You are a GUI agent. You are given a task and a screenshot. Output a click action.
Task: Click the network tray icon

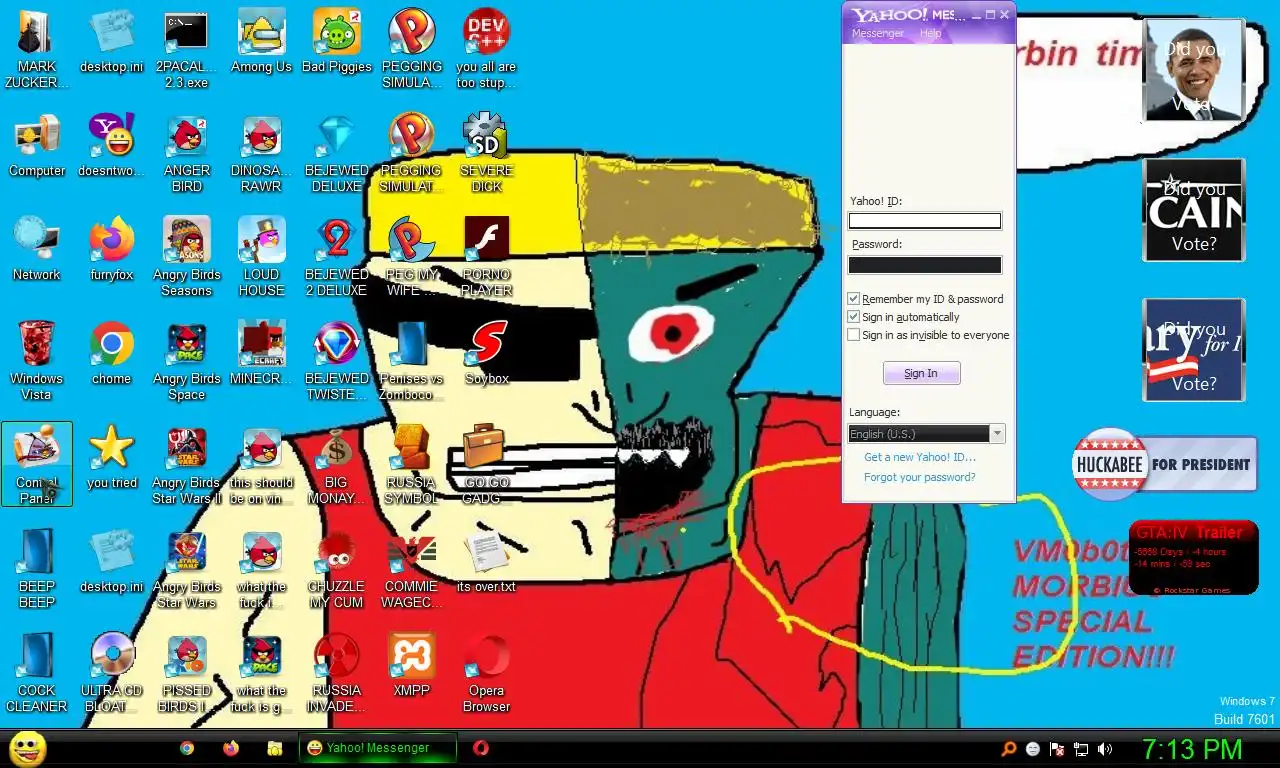pyautogui.click(x=1081, y=749)
